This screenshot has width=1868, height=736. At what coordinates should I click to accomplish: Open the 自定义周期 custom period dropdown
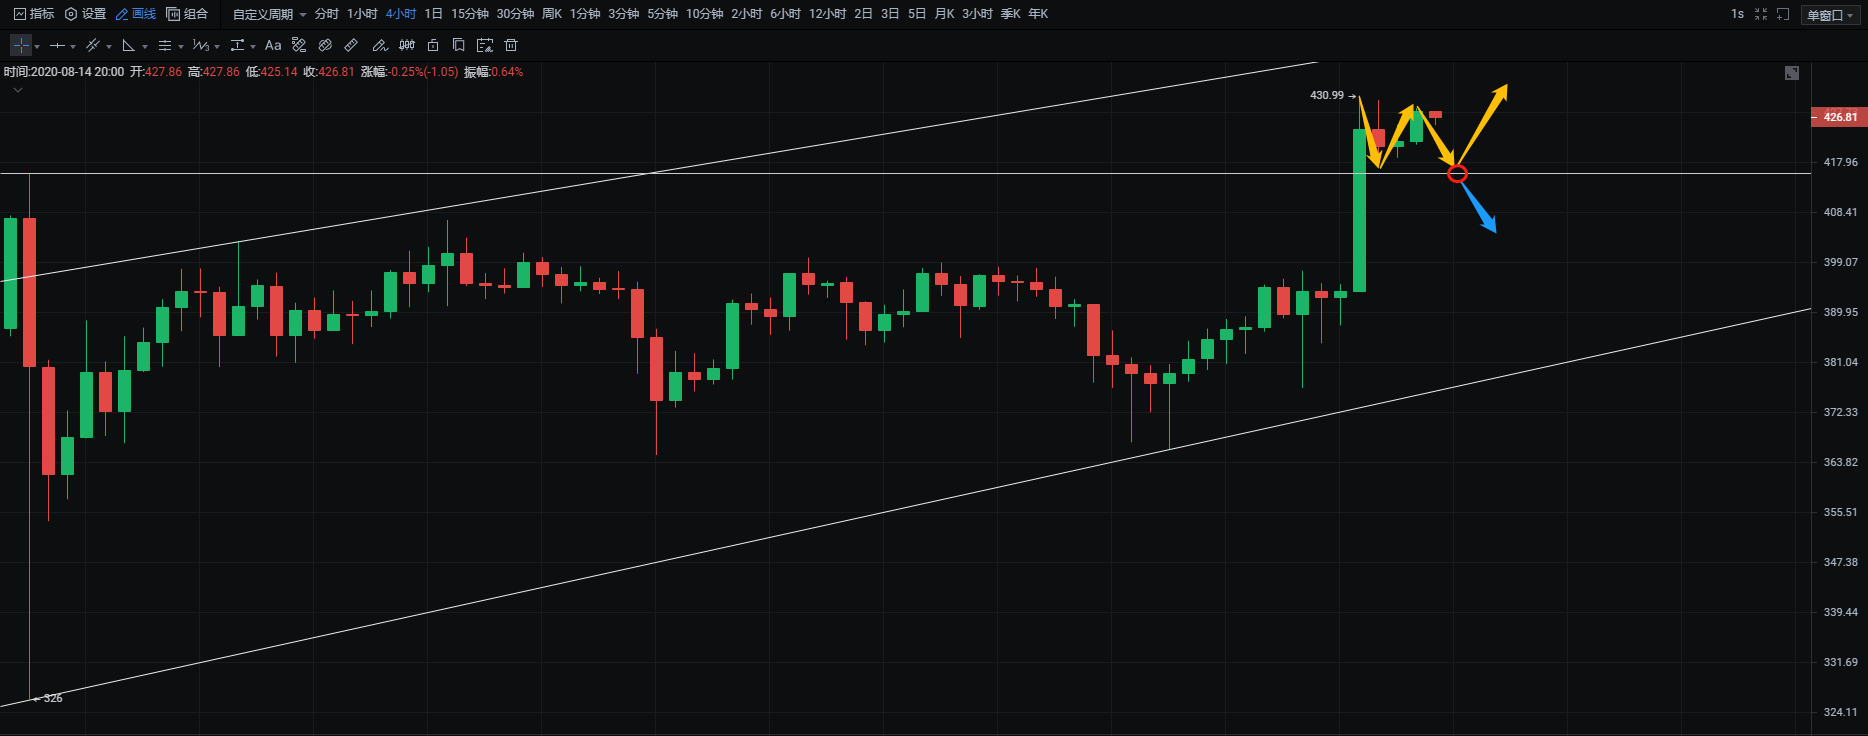(x=269, y=14)
